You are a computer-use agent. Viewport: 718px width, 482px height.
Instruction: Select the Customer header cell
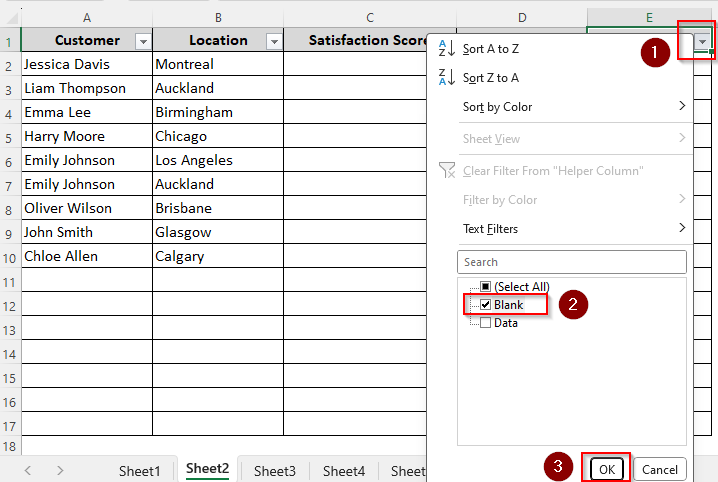(87, 40)
